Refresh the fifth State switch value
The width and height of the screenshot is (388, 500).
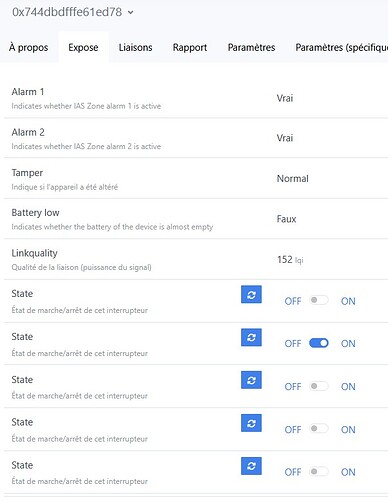[251, 466]
